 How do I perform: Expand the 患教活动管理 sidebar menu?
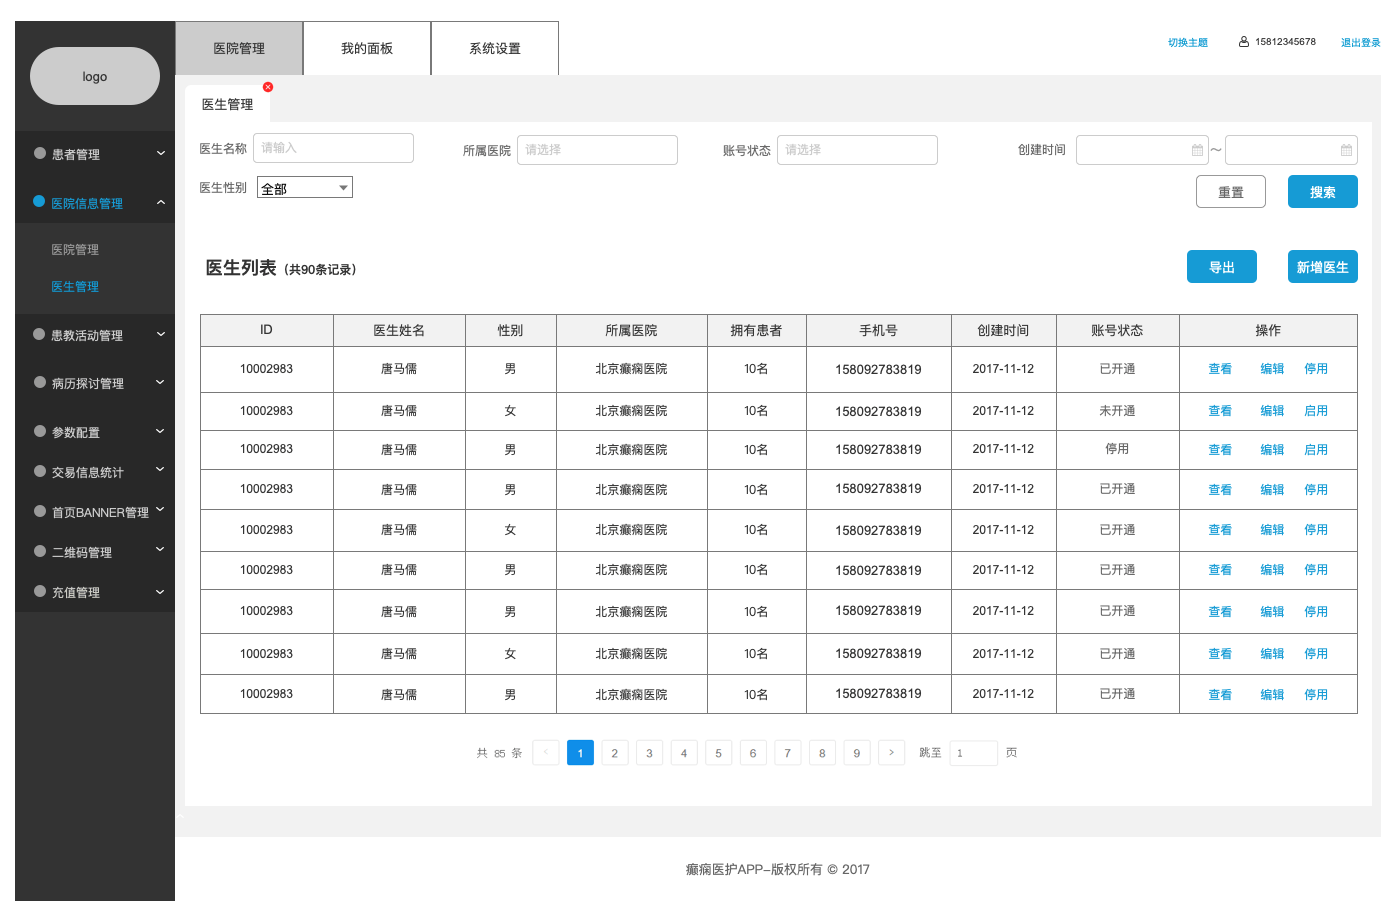click(x=161, y=334)
